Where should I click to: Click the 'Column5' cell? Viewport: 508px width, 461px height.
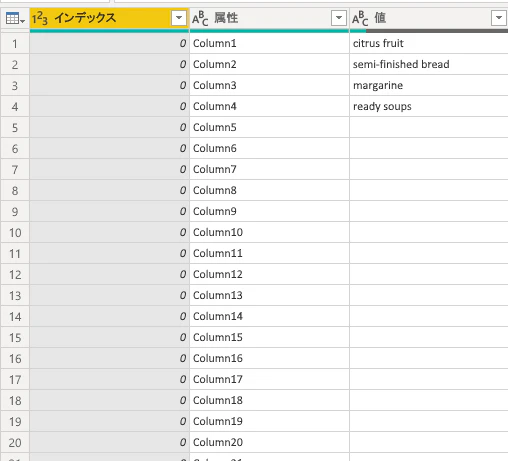click(x=269, y=127)
